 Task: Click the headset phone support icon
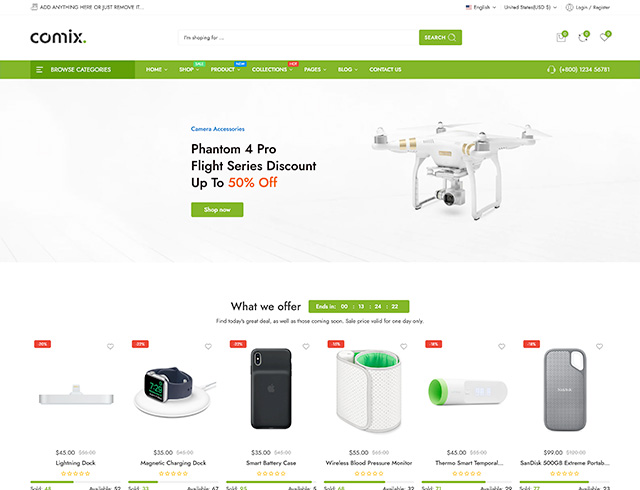551,70
